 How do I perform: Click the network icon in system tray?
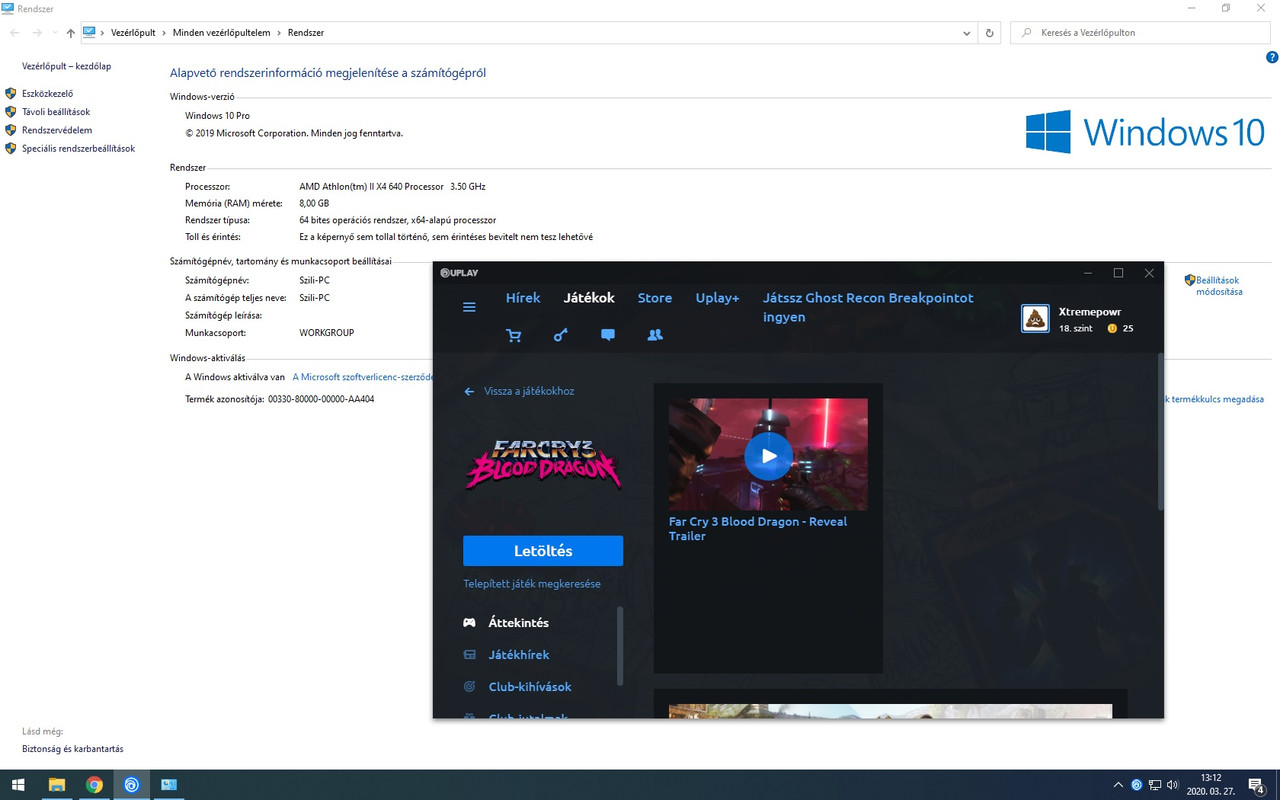pyautogui.click(x=1154, y=785)
